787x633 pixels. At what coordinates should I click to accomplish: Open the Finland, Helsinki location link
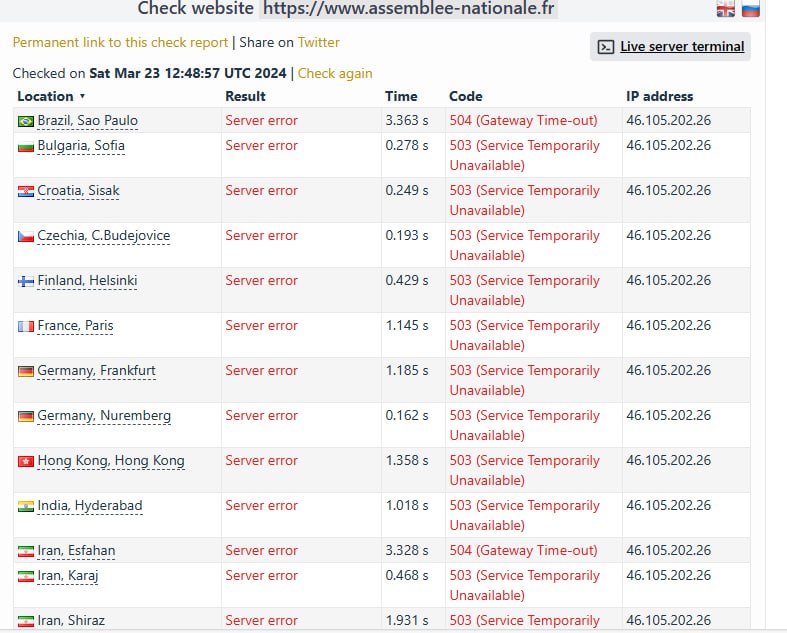[87, 281]
